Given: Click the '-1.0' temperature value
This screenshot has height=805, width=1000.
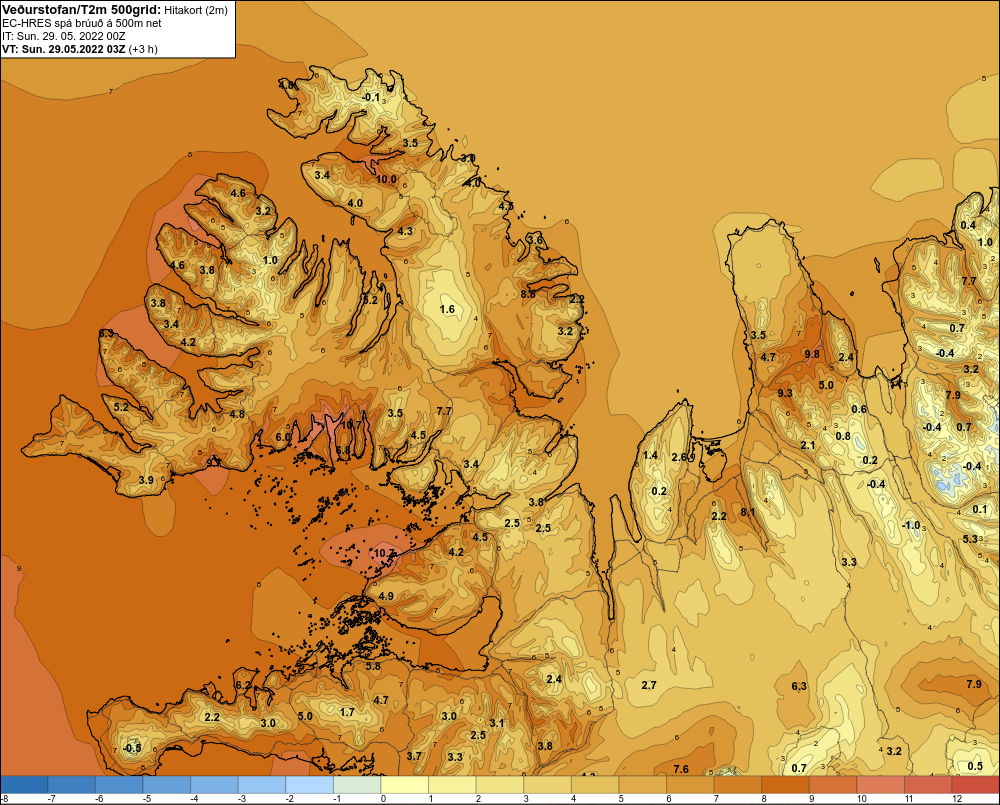Looking at the screenshot, I should point(911,525).
